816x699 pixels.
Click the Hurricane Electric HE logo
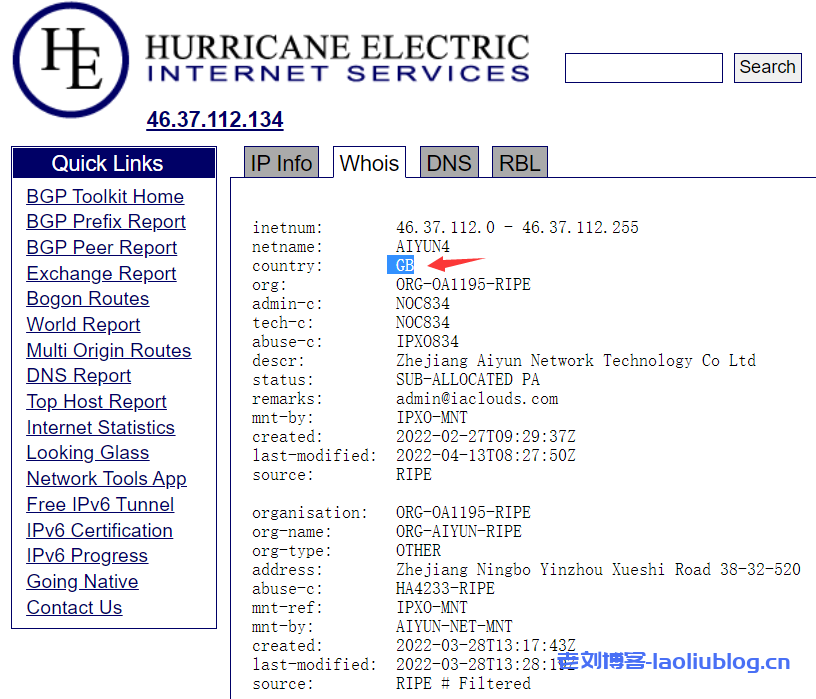[71, 60]
